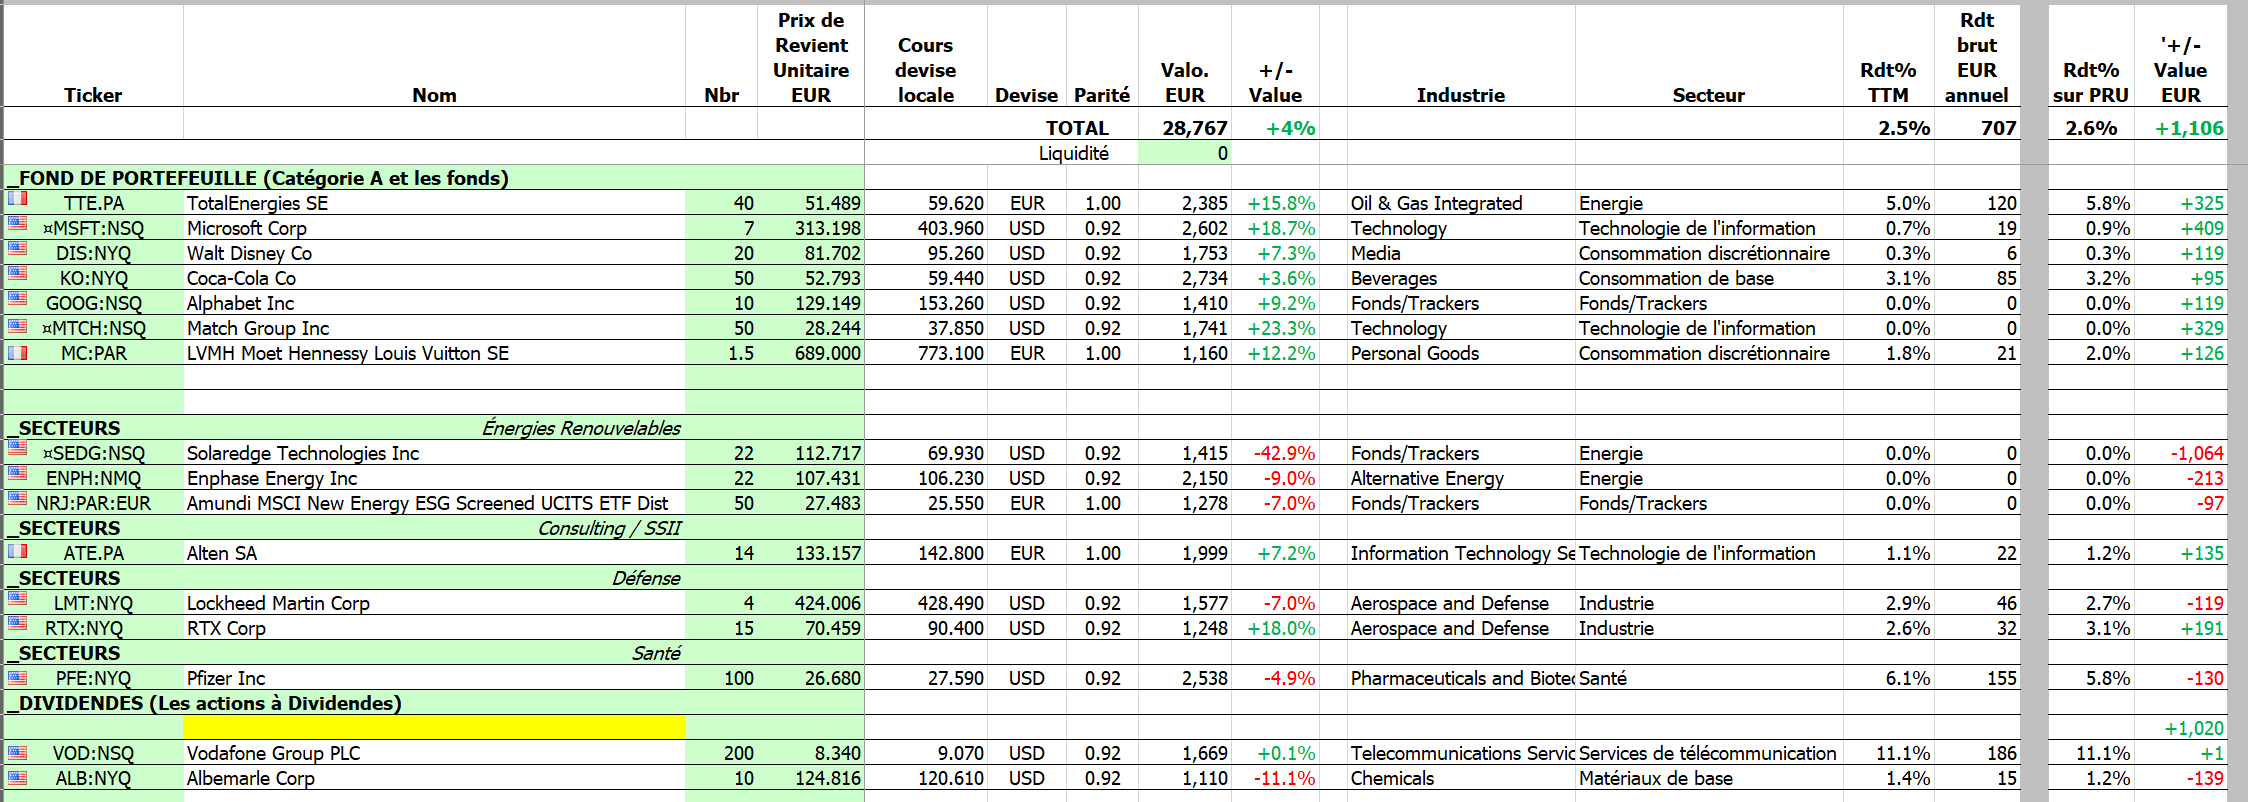This screenshot has width=2248, height=802.
Task: Click RTX Corp Aerospace and Defense industry
Action: (1449, 628)
